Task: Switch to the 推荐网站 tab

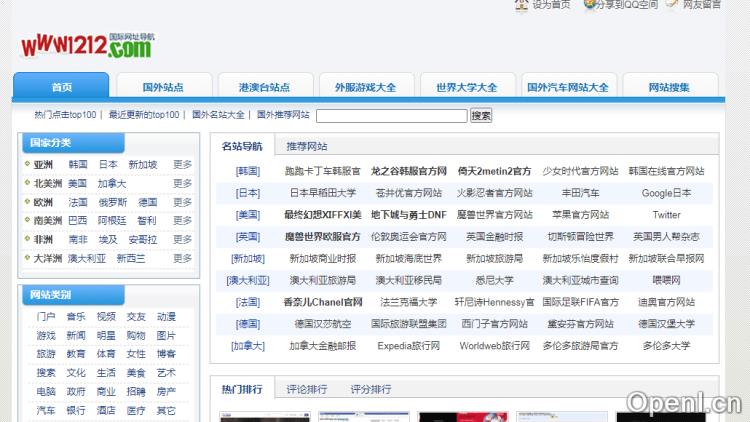Action: [307, 146]
